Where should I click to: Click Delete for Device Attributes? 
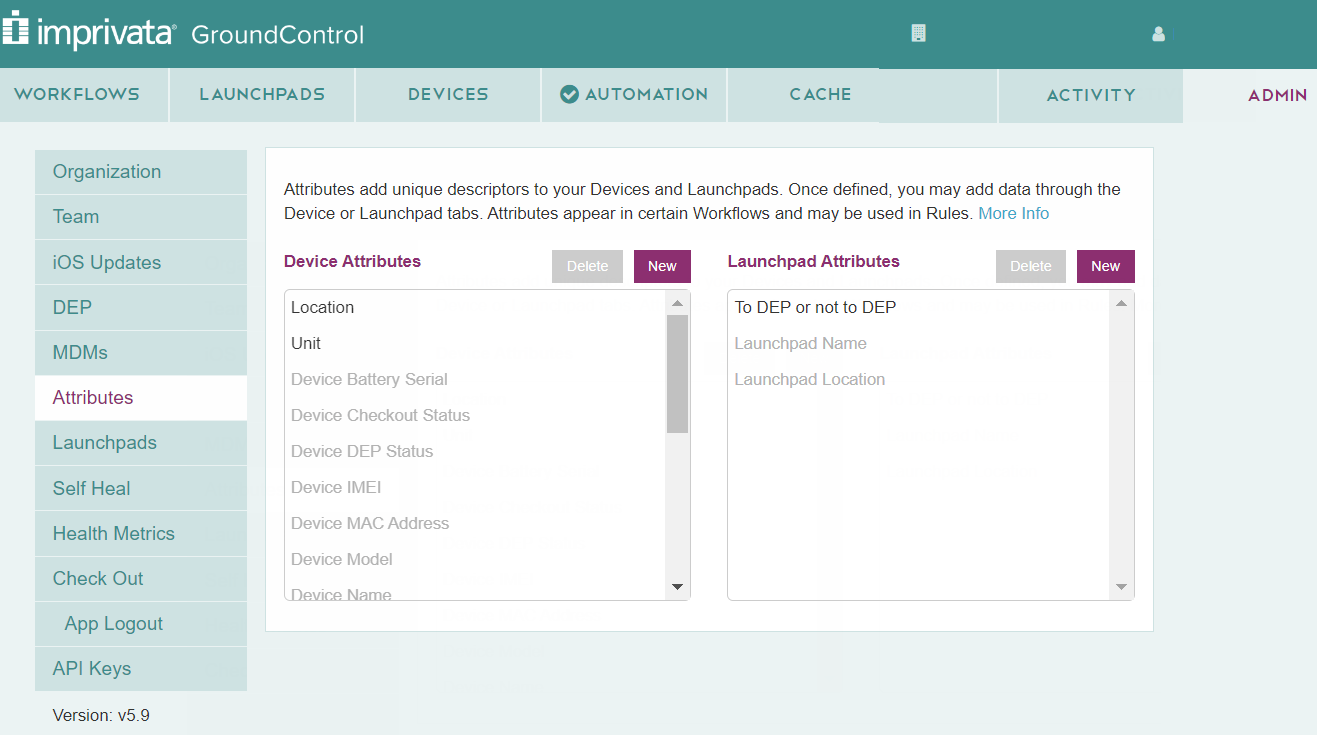point(587,266)
